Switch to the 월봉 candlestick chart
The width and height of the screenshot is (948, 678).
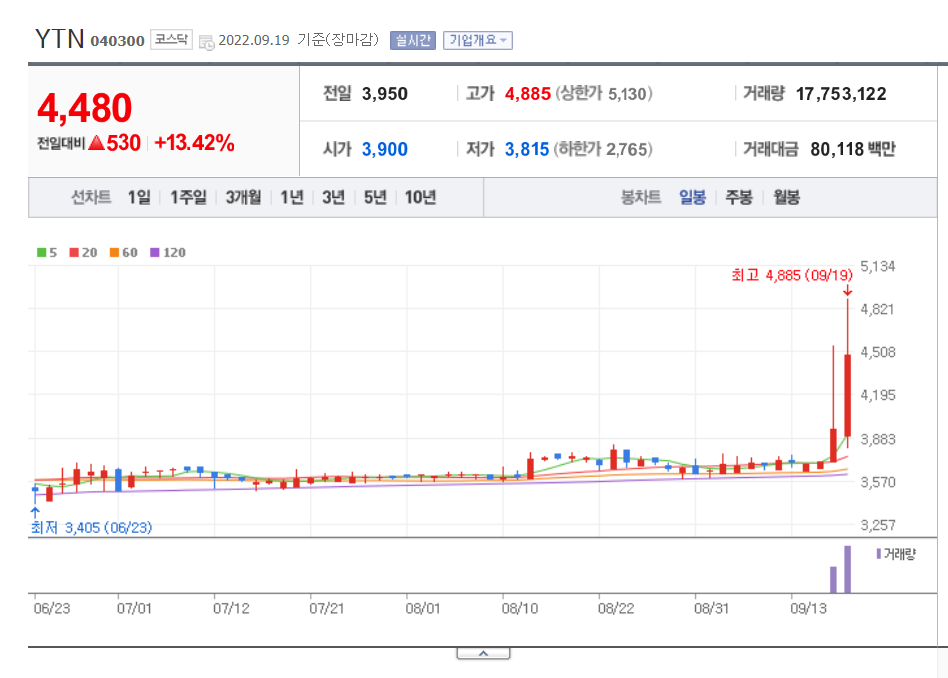pyautogui.click(x=787, y=197)
